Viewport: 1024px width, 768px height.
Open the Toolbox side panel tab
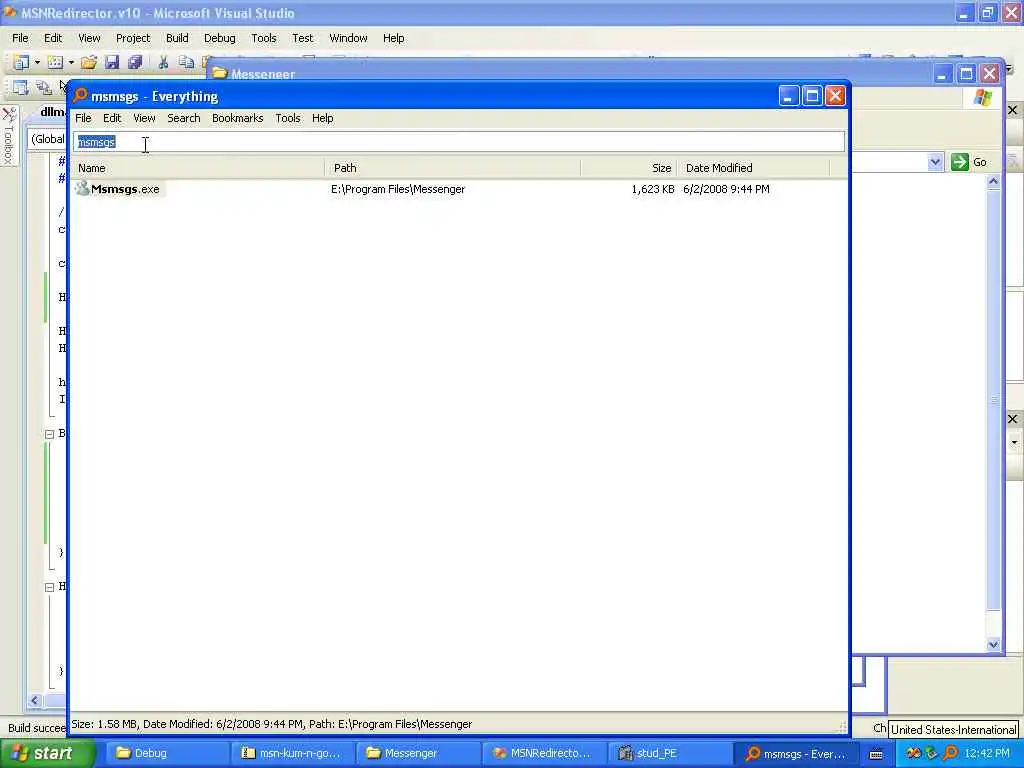[8, 136]
